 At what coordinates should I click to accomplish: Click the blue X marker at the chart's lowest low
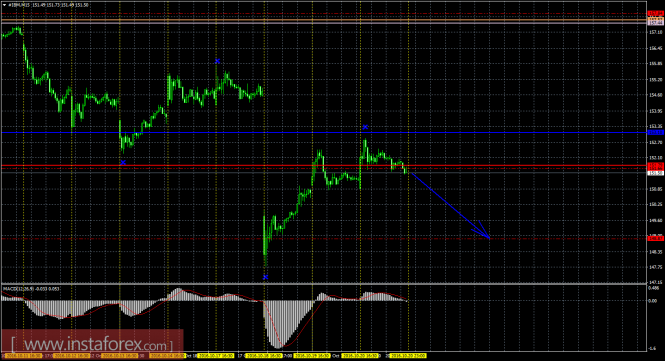265,277
